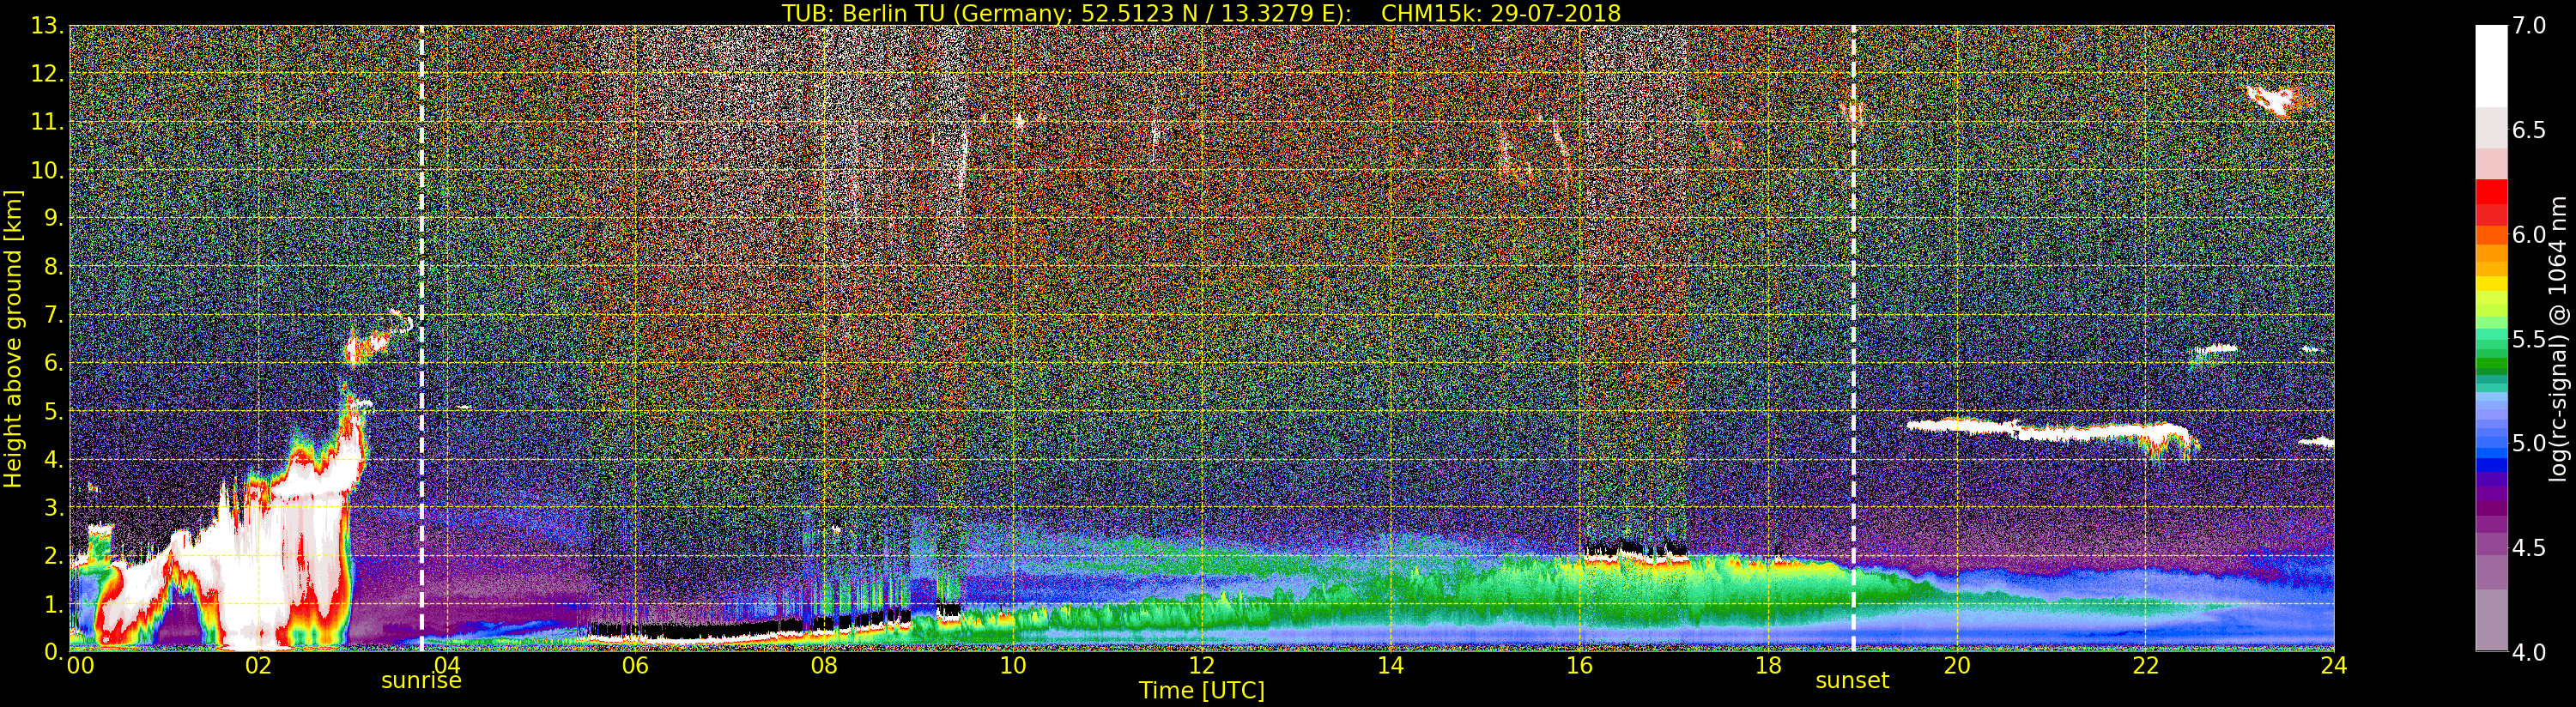Click the '11.' height axis tick label
The image size is (2576, 707).
[47, 122]
